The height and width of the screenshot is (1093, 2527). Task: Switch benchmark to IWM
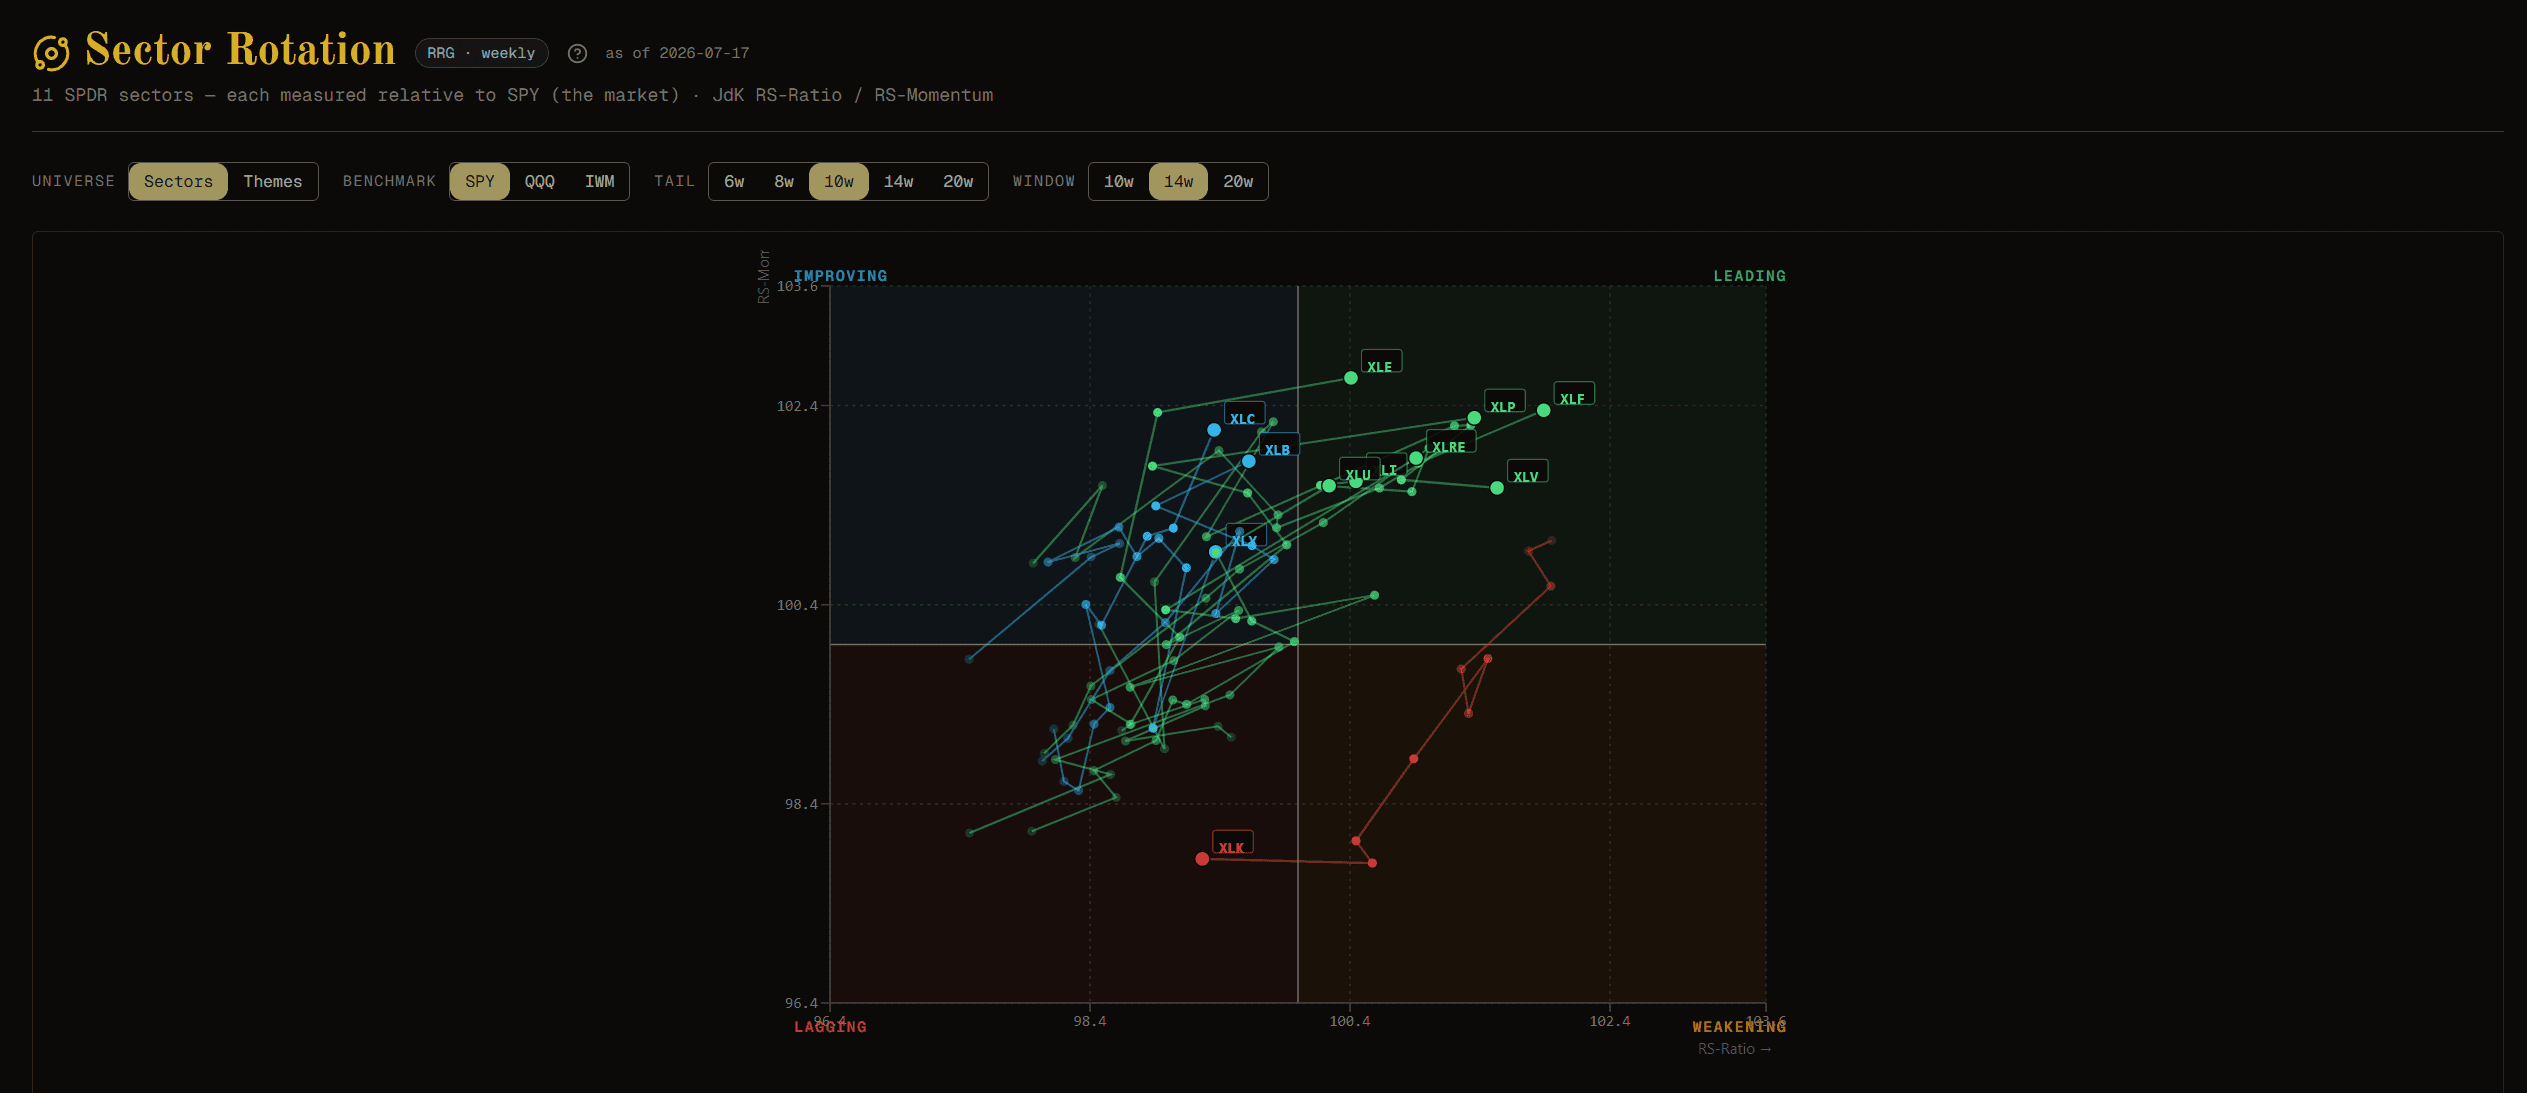click(599, 181)
